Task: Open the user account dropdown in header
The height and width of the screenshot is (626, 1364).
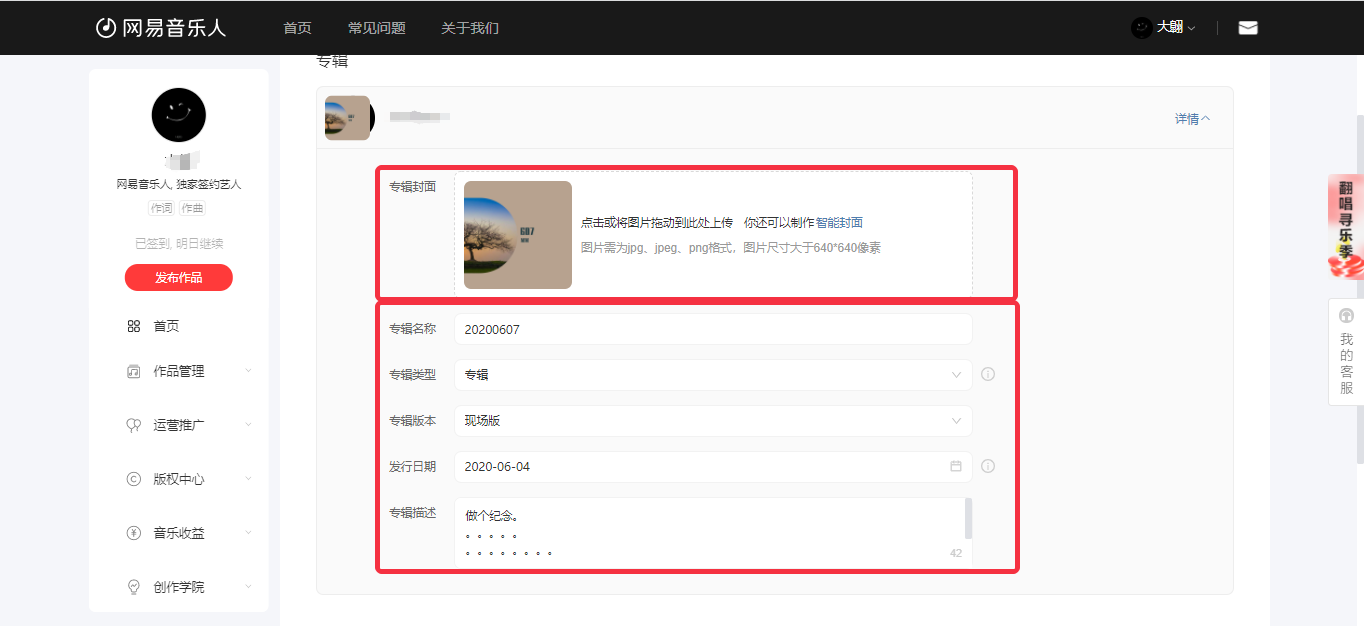Action: click(x=1163, y=28)
